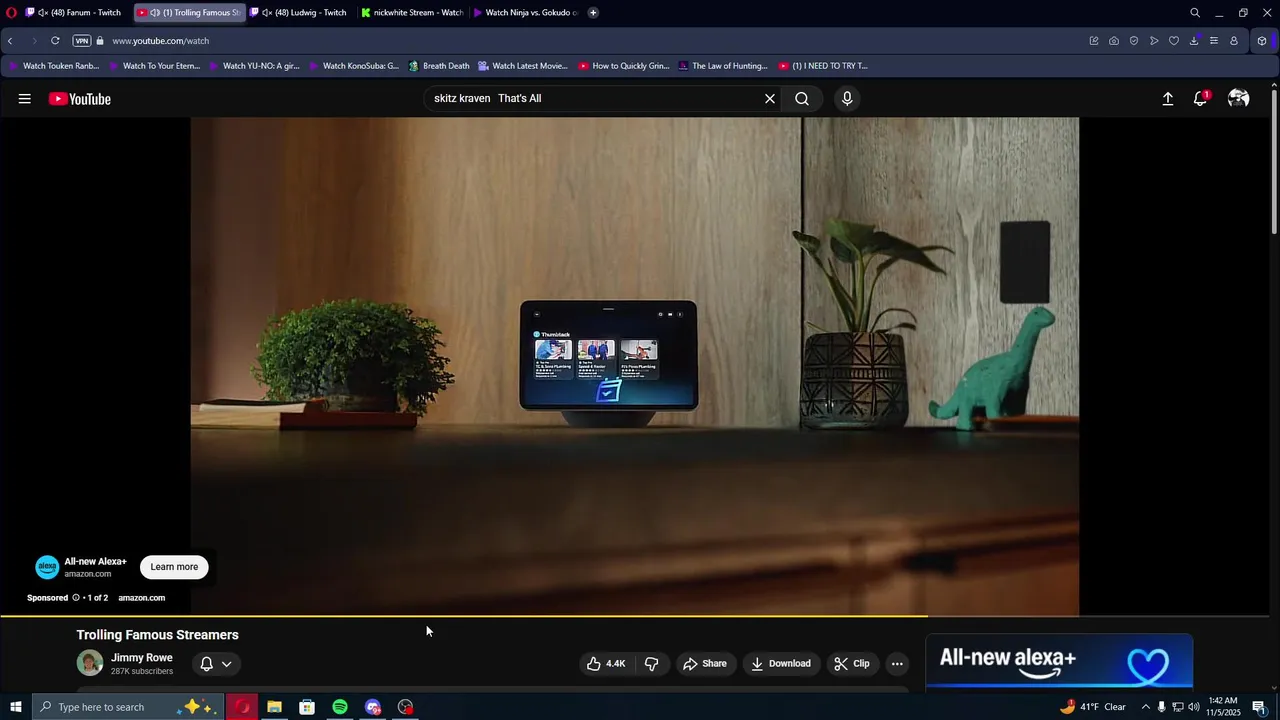This screenshot has width=1280, height=720.
Task: Open a new browser tab
Action: pos(593,13)
